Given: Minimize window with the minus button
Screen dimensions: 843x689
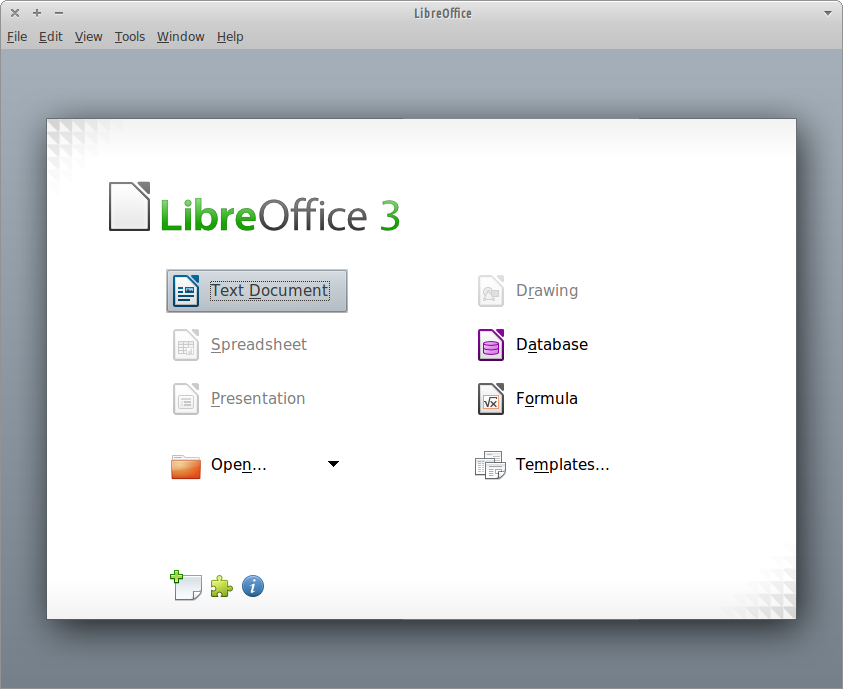Looking at the screenshot, I should pyautogui.click(x=59, y=12).
